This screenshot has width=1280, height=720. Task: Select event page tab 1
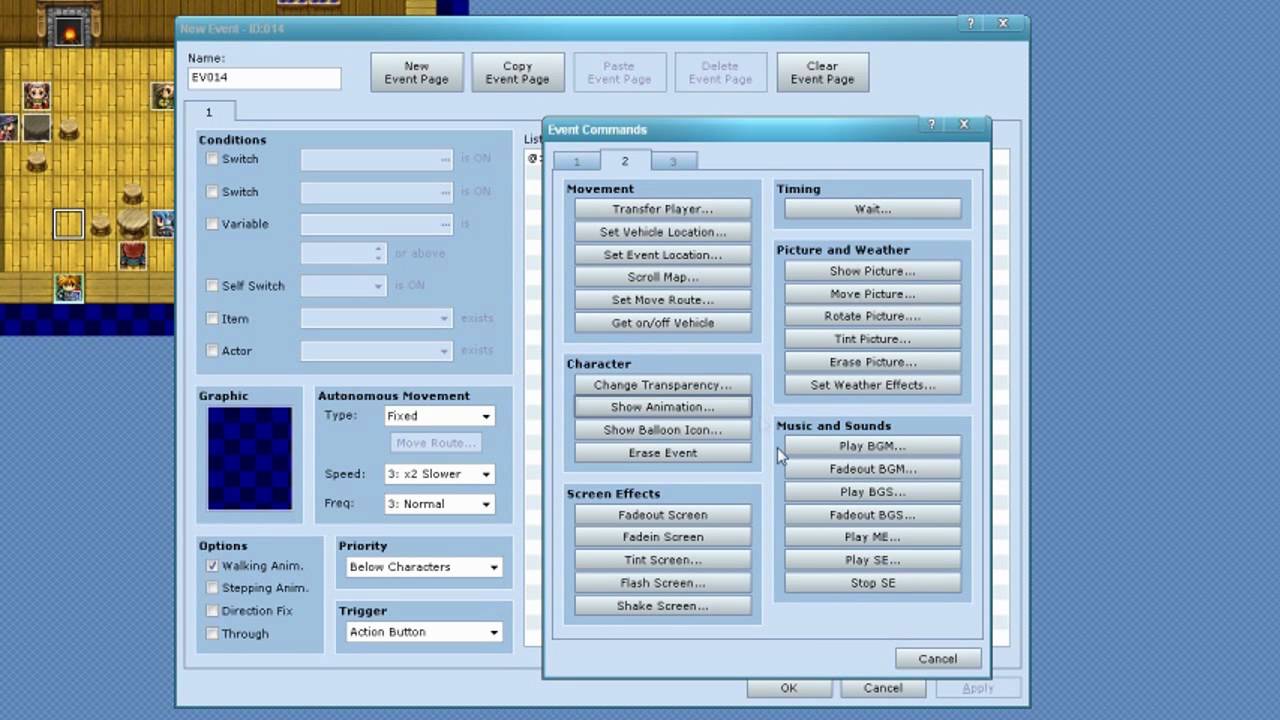pos(209,112)
